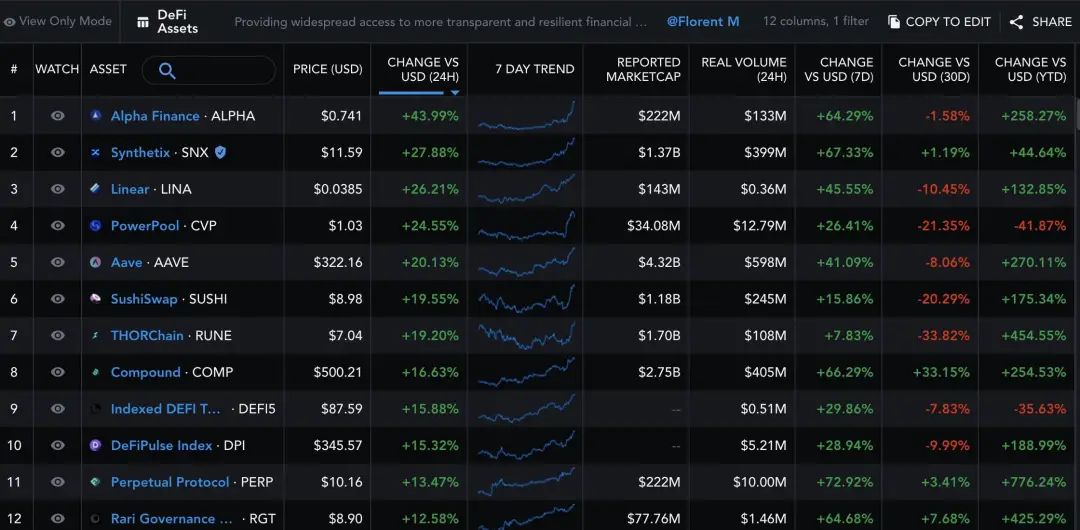Click the DeFi Assets table icon

pos(143,22)
